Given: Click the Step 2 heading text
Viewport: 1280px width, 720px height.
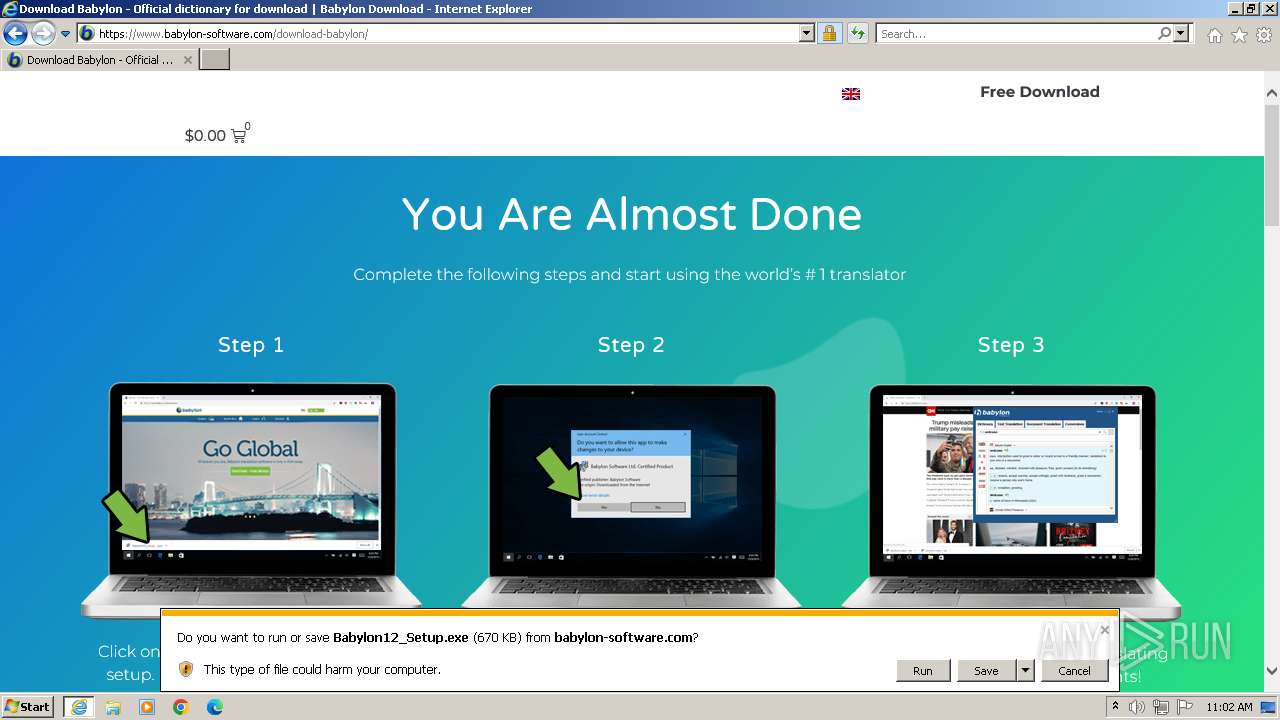Looking at the screenshot, I should (631, 345).
